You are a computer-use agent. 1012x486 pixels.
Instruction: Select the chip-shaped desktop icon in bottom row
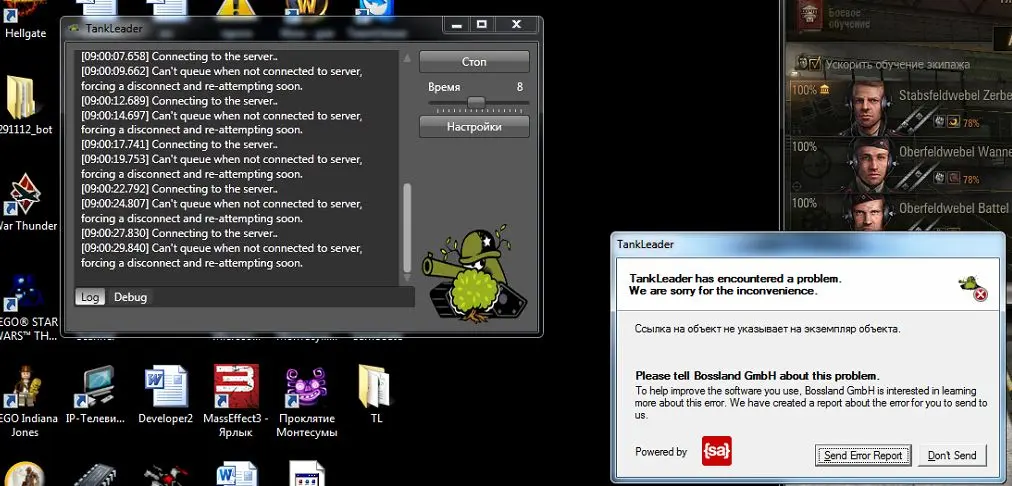coord(94,474)
